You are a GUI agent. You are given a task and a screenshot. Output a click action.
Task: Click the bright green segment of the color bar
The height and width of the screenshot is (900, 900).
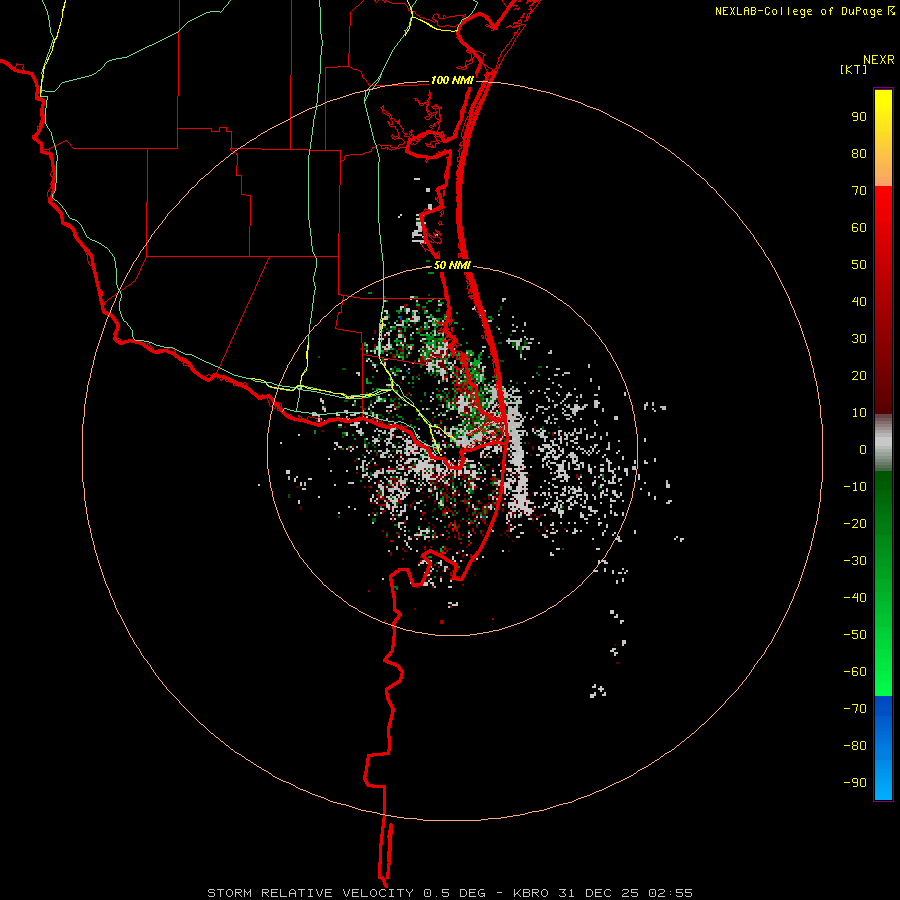coord(883,583)
